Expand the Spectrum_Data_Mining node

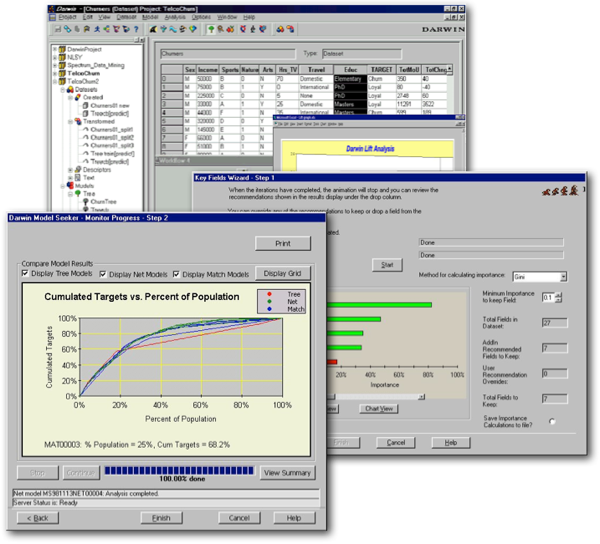[55, 65]
